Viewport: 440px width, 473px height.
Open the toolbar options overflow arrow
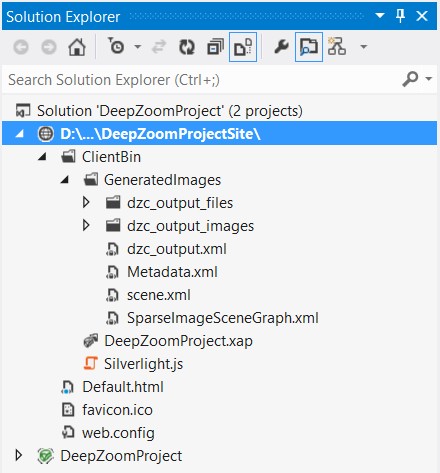tap(364, 47)
